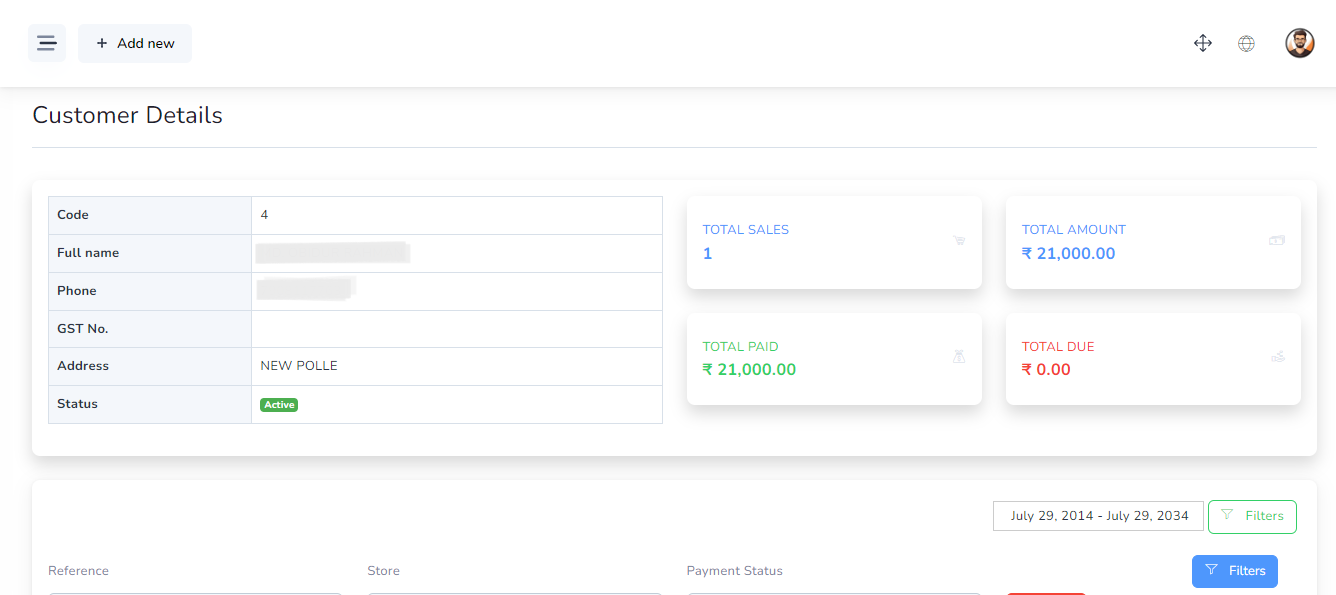Click the green outlined Filters button
The width and height of the screenshot is (1336, 595).
1252,516
